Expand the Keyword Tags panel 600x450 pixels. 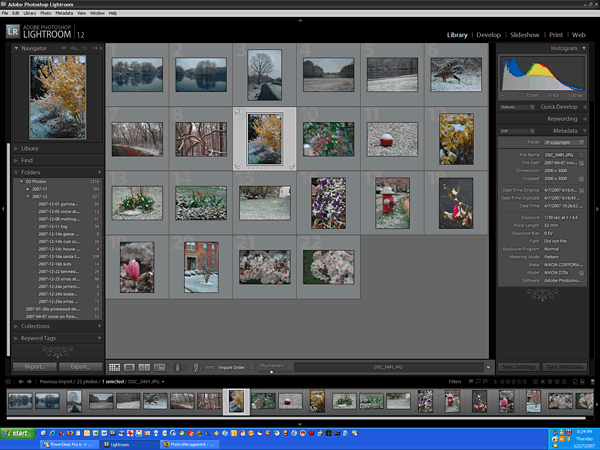pyautogui.click(x=16, y=338)
